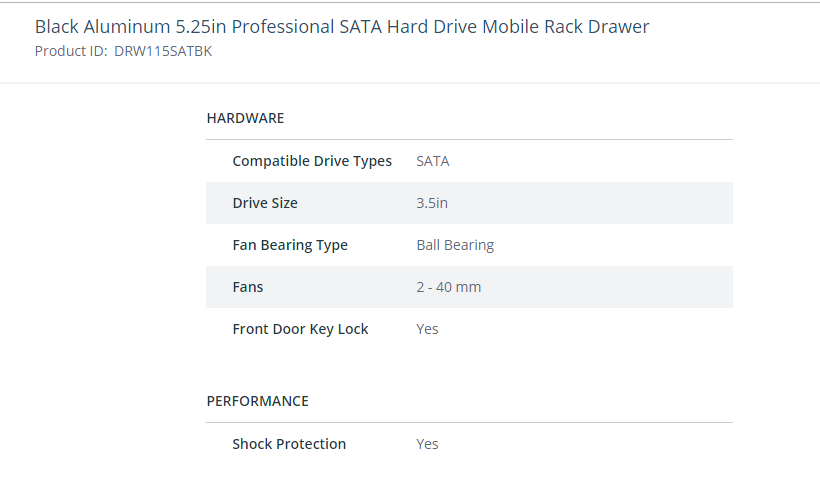
Task: Click the Compatible Drive Types label
Action: pyautogui.click(x=312, y=161)
